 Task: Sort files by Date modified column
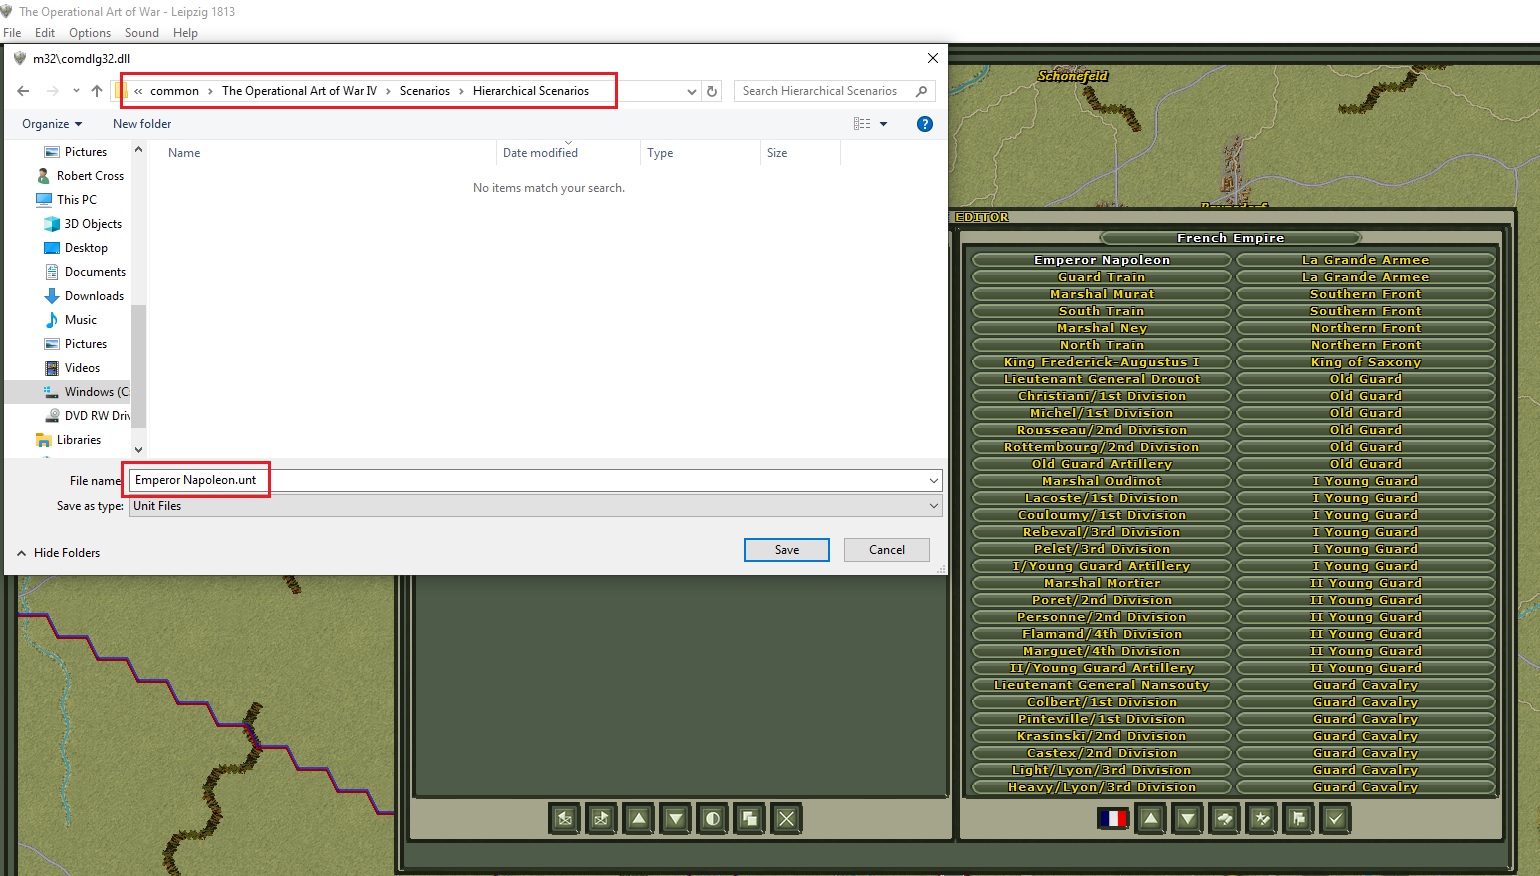coord(539,153)
